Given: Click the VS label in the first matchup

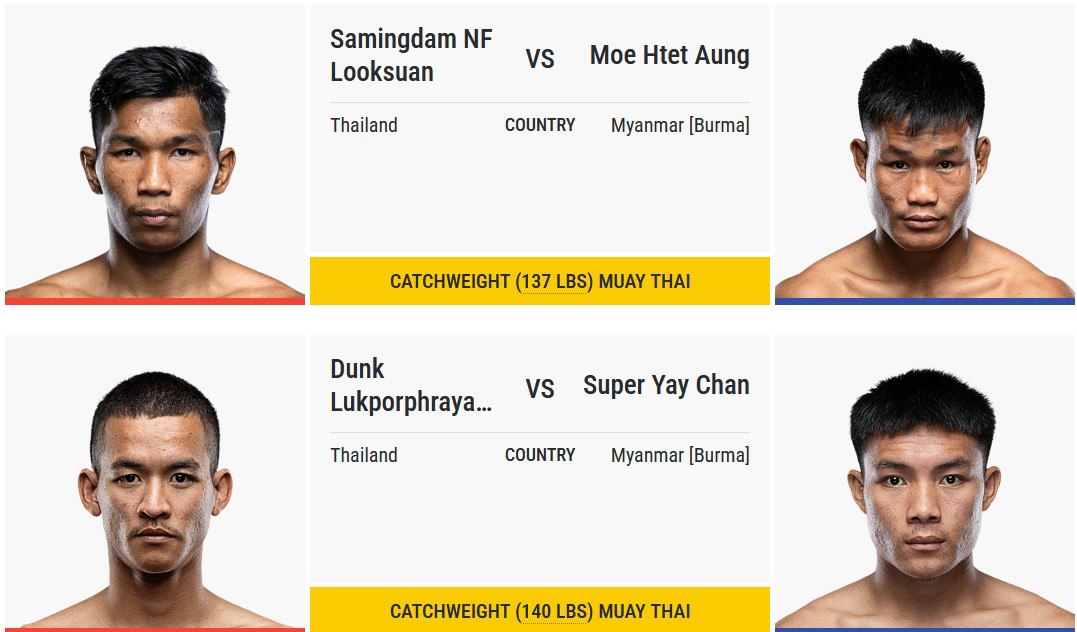Looking at the screenshot, I should coord(540,59).
